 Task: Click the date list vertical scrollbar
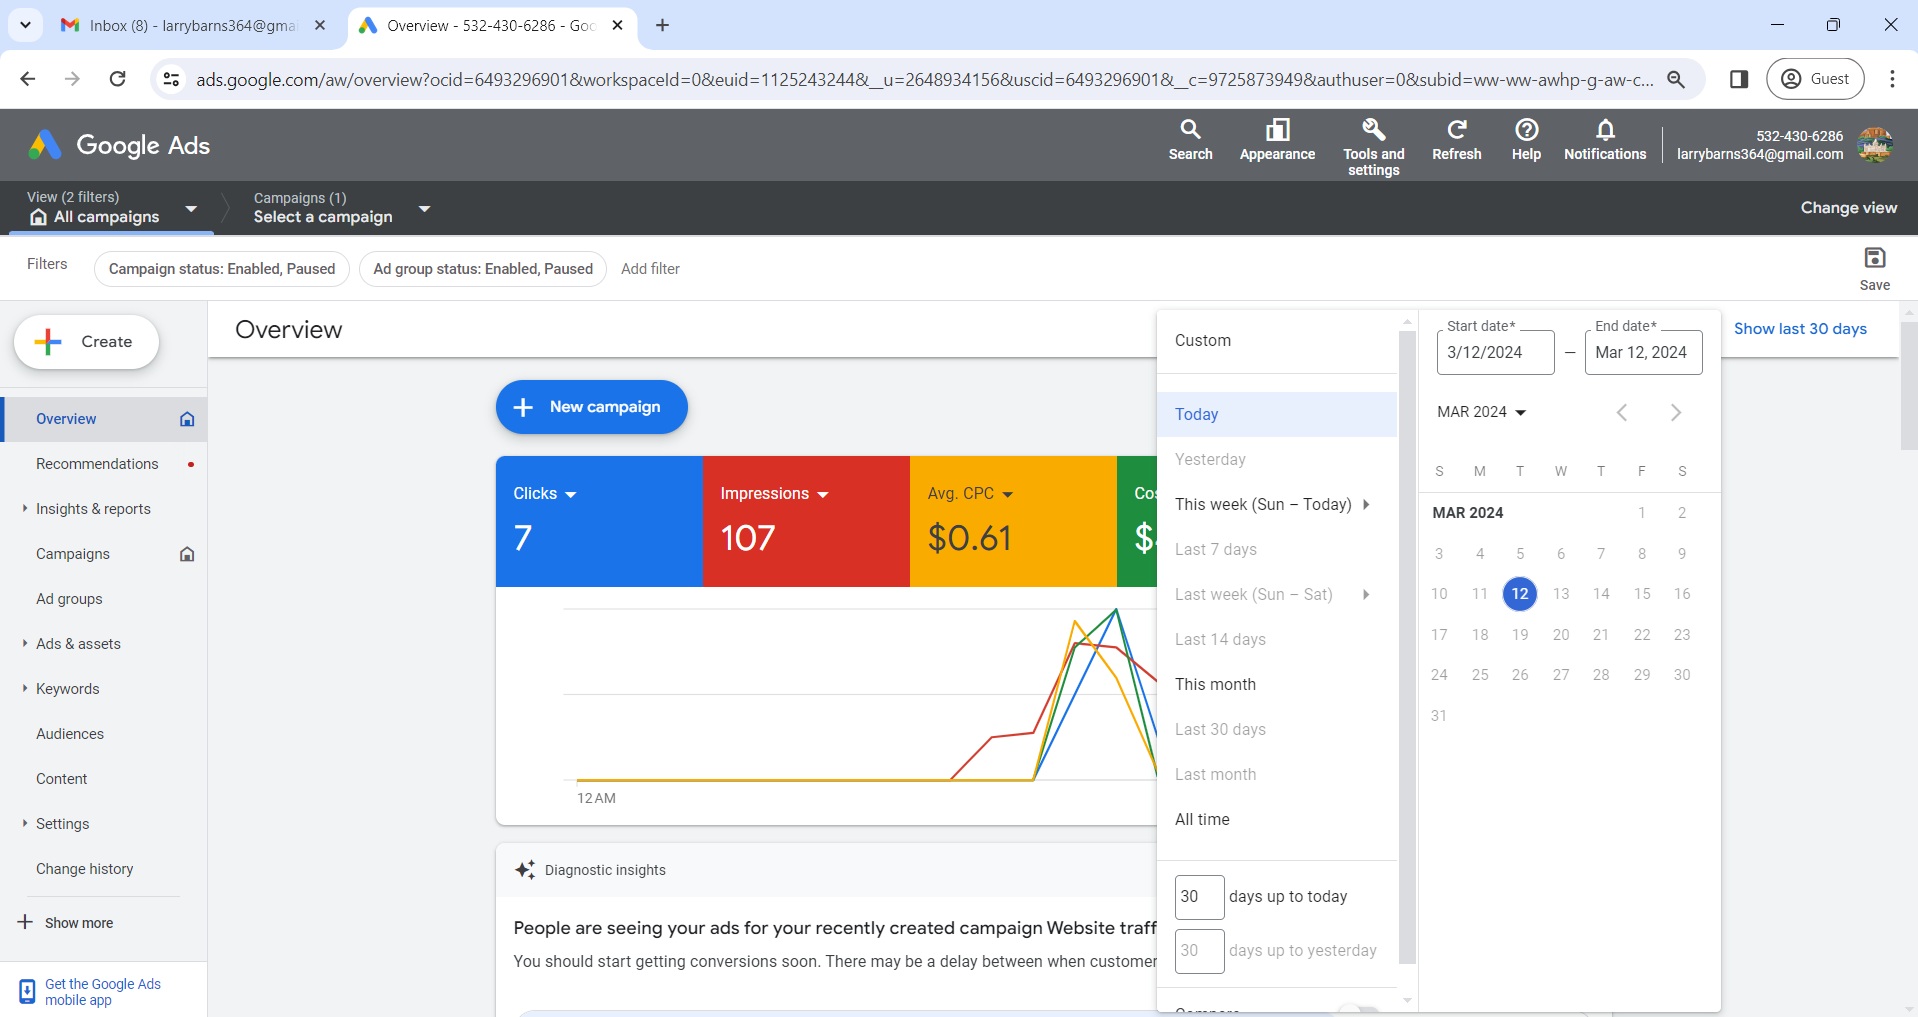tap(1407, 646)
